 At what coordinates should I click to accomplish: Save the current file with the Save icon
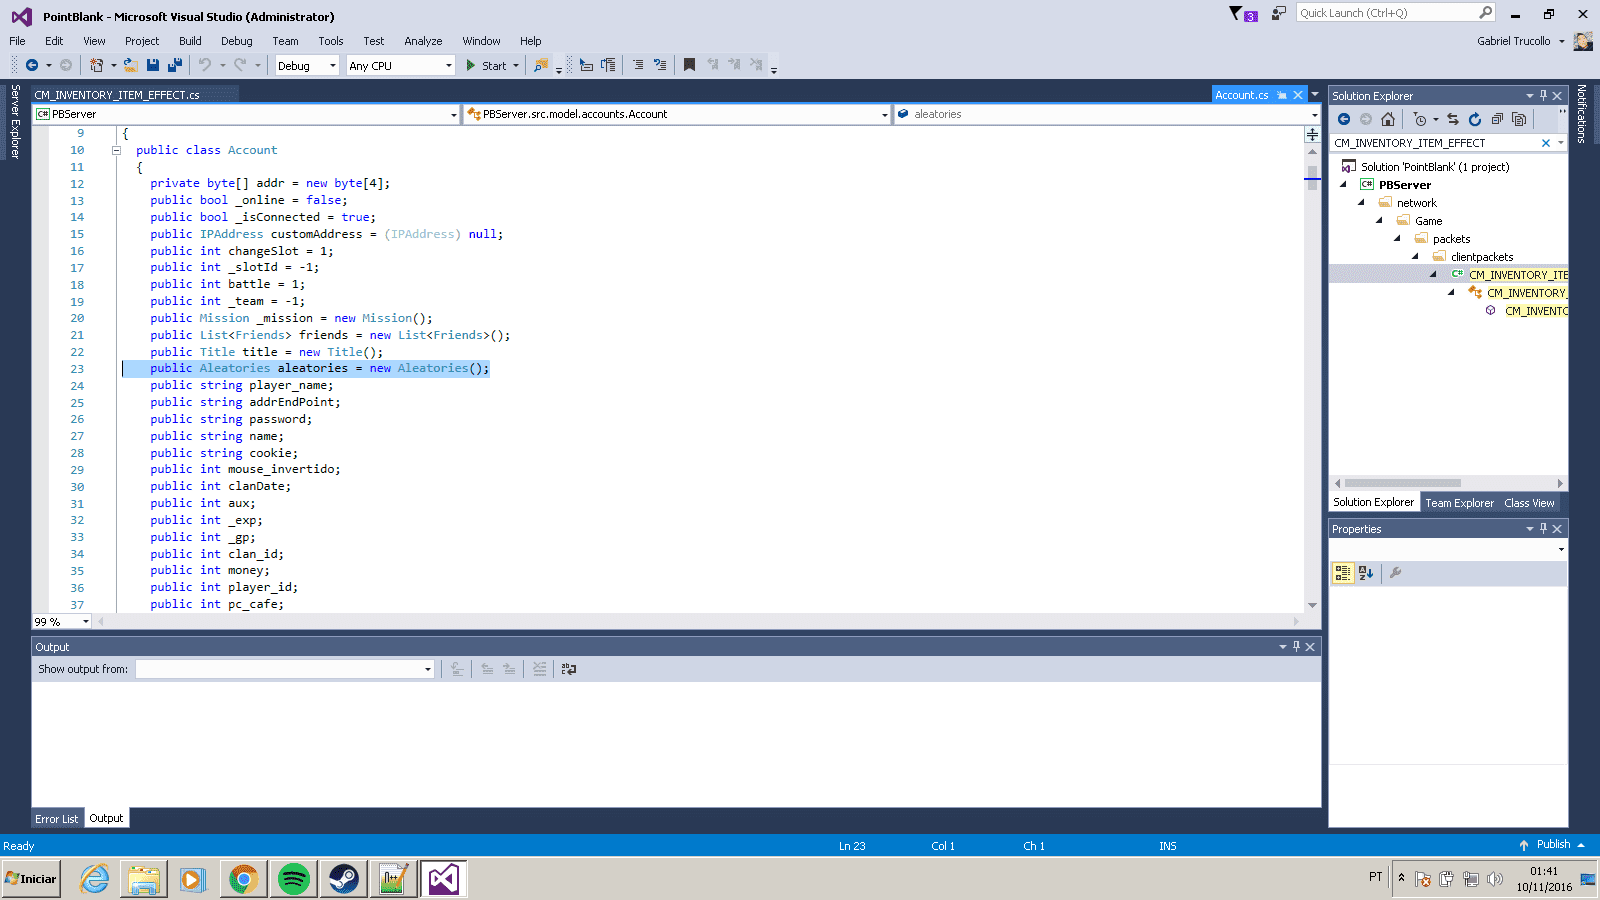153,65
